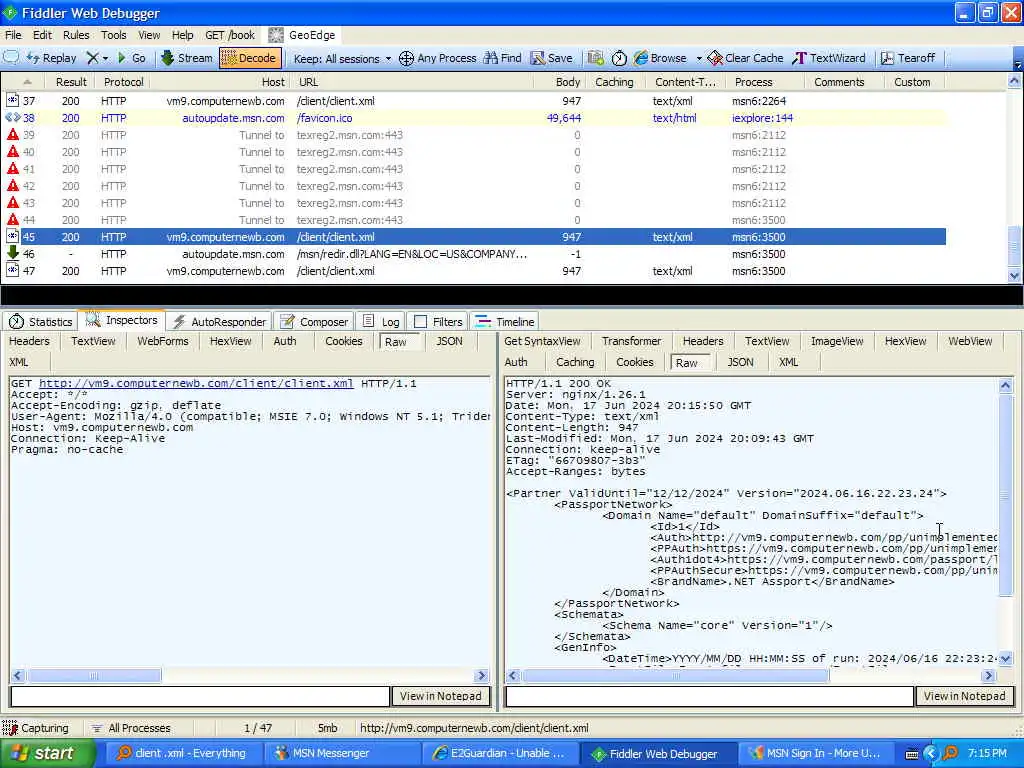1024x768 pixels.
Task: Click the camera screenshot toolbar icon
Action: click(x=595, y=58)
